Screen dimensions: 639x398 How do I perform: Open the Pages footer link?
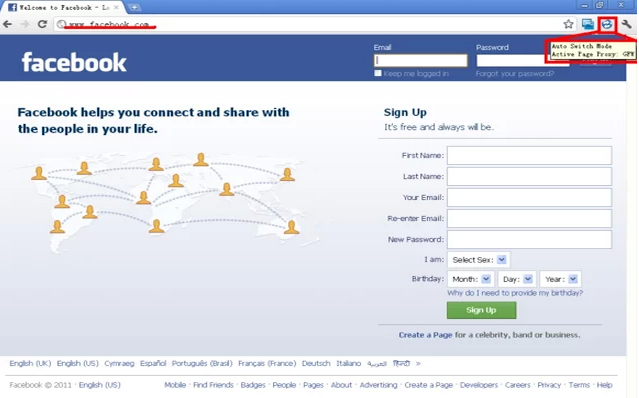[313, 385]
